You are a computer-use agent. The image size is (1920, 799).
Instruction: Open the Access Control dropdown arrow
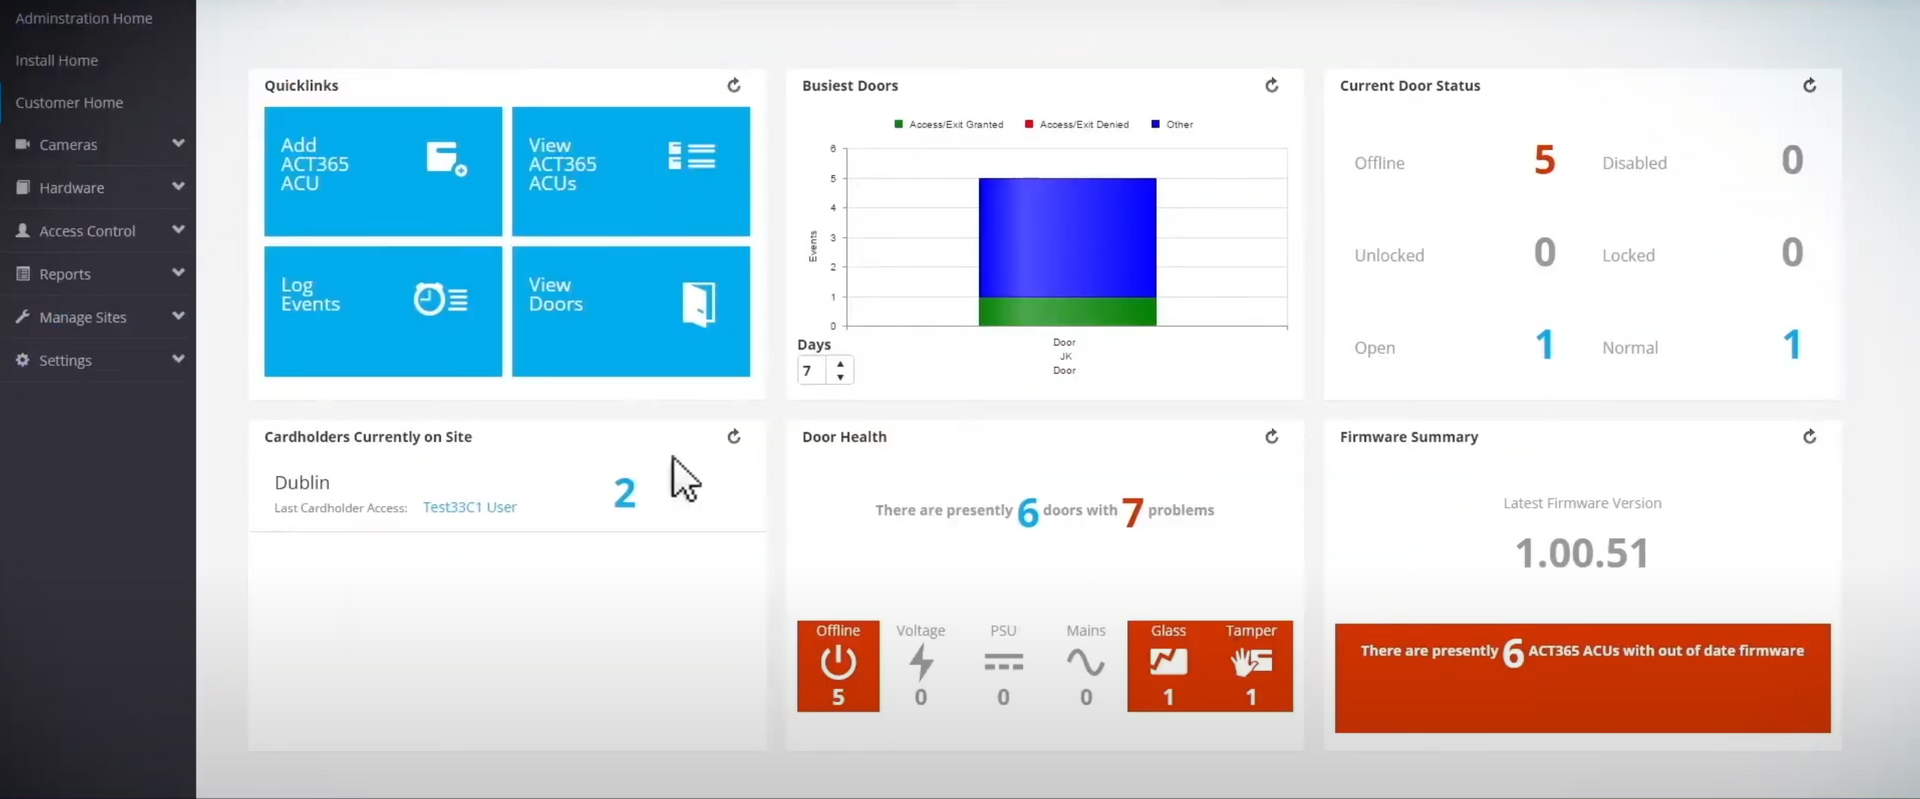[x=178, y=230]
